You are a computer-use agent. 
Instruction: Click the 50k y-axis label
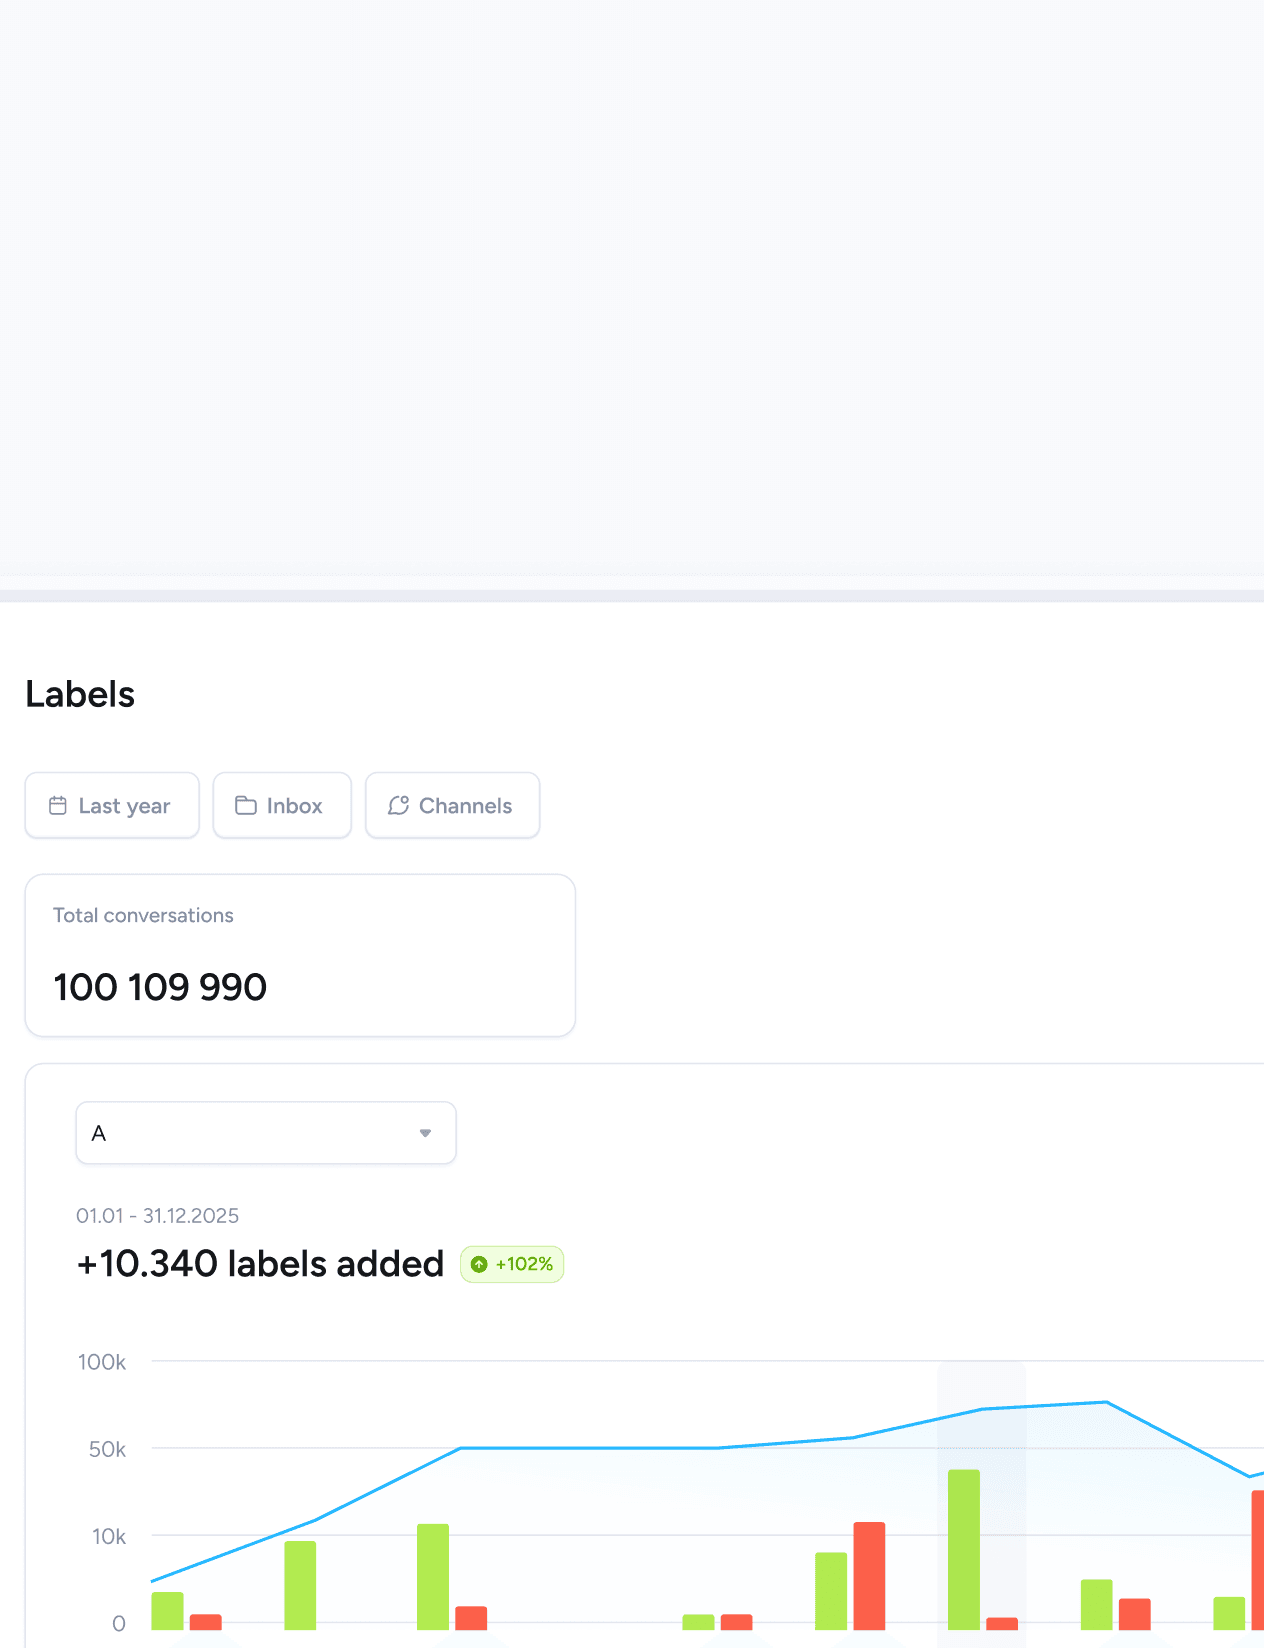tap(107, 1449)
